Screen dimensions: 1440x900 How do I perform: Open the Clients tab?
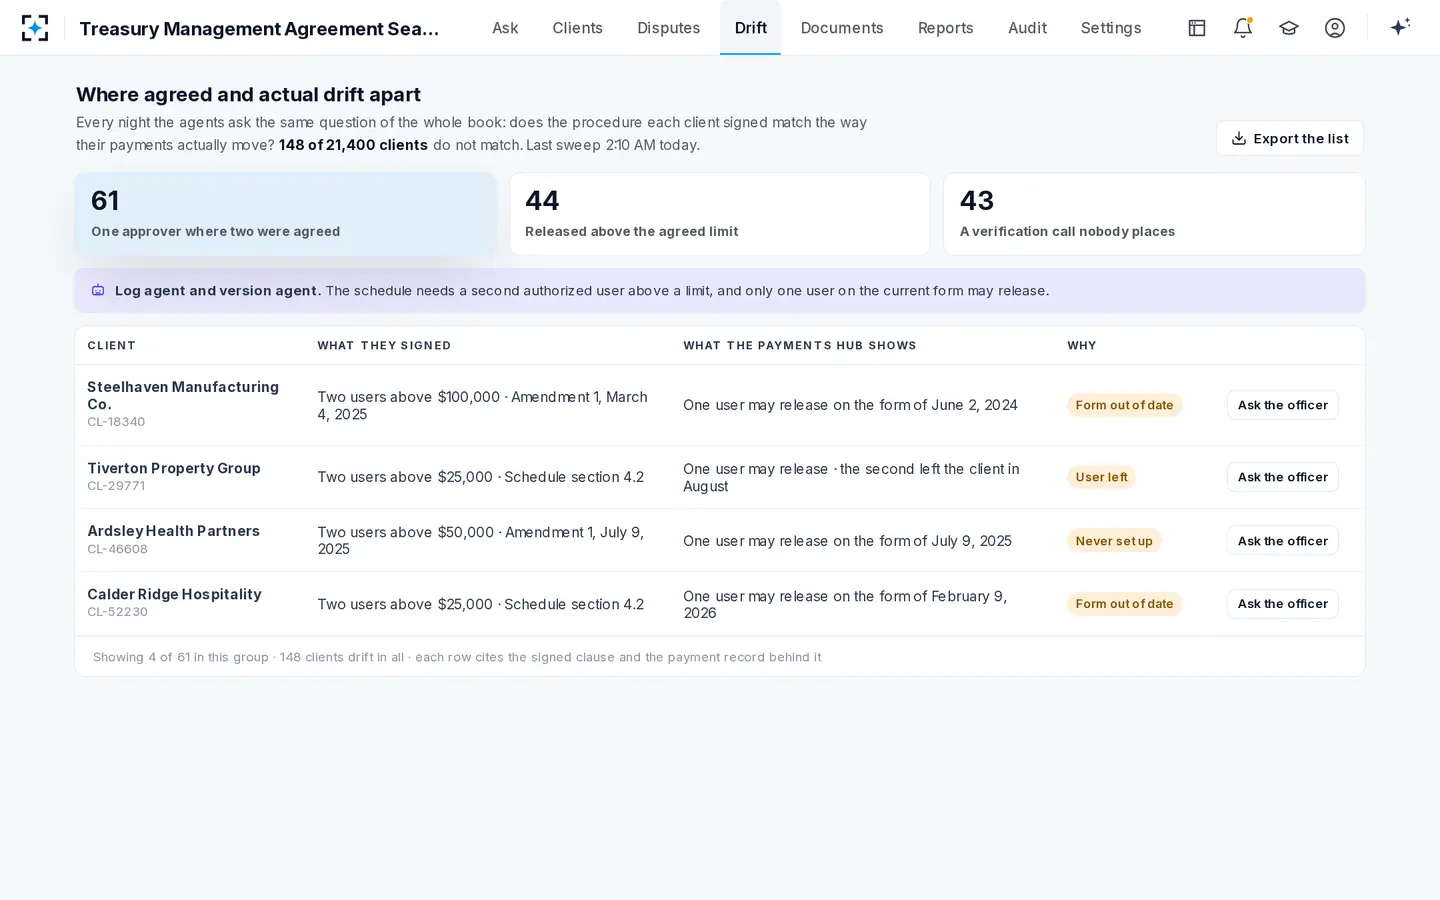pyautogui.click(x=577, y=28)
